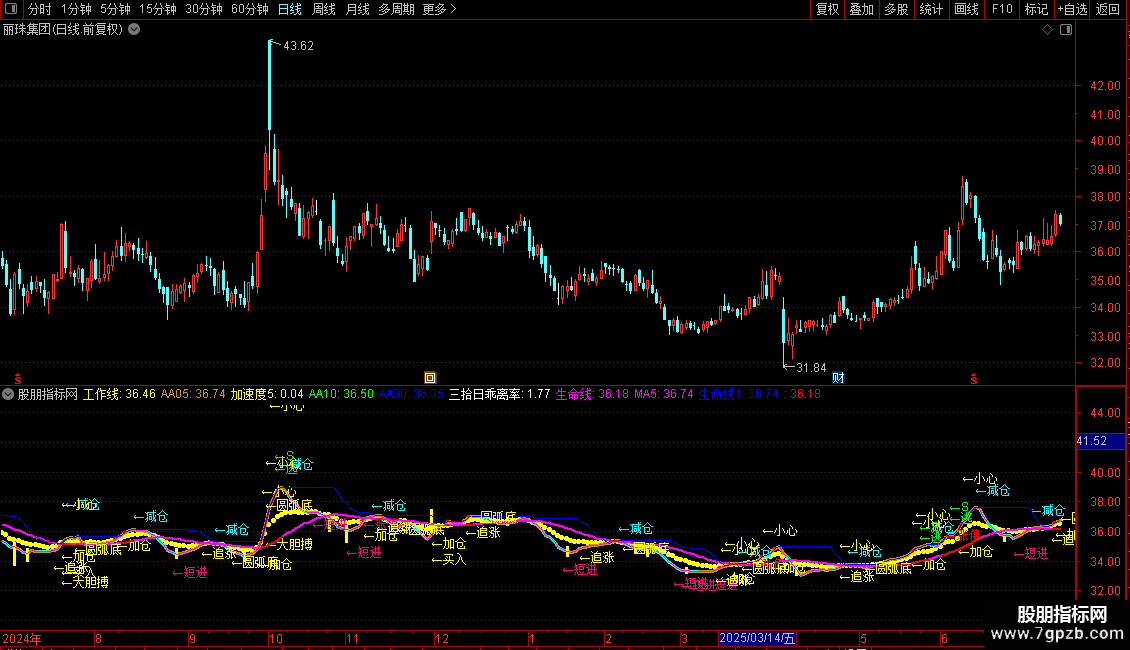This screenshot has height=650, width=1130.
Task: Expand the 更多 periods menu
Action: click(439, 9)
